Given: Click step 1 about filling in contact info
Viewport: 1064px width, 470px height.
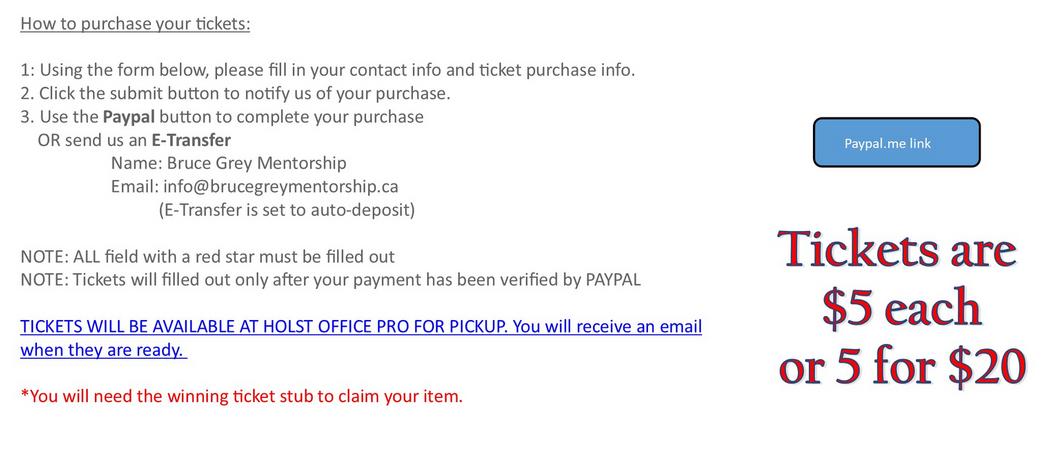Looking at the screenshot, I should (328, 70).
